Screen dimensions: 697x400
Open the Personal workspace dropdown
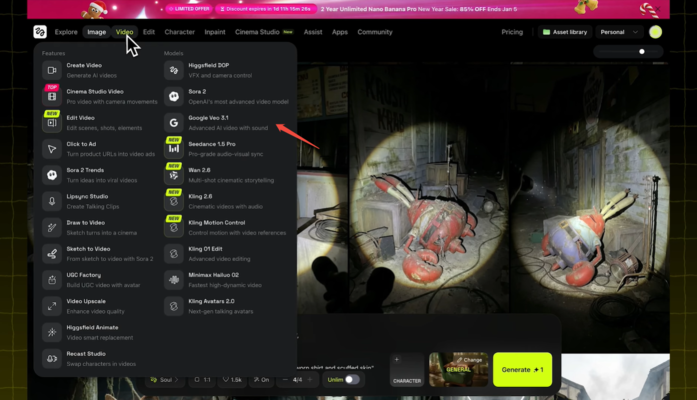tap(619, 32)
